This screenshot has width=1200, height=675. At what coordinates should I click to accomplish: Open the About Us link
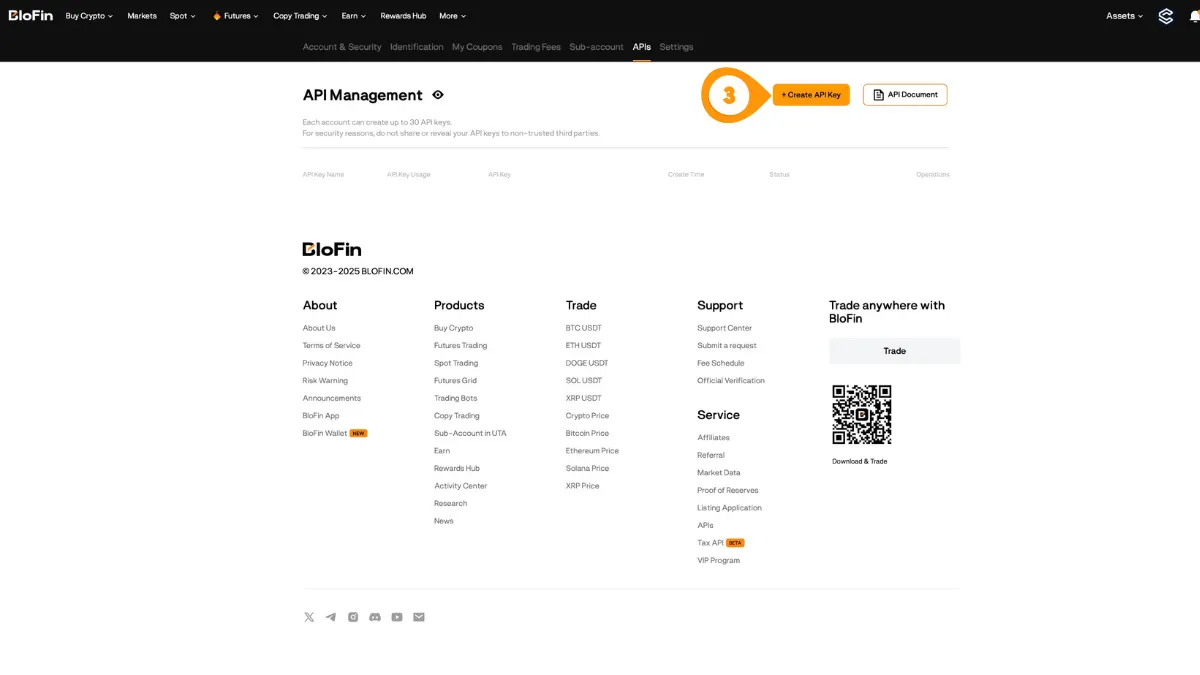[319, 328]
